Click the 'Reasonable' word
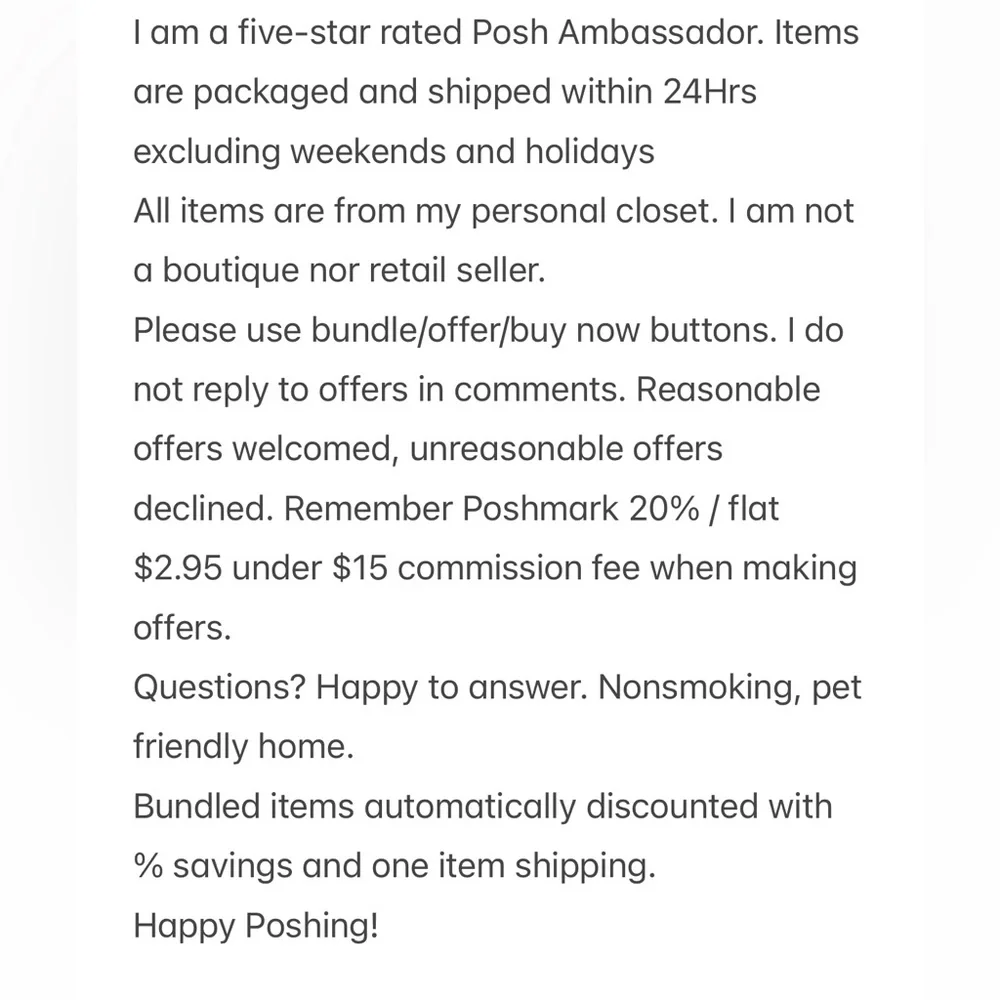The image size is (1000, 1000). (728, 389)
